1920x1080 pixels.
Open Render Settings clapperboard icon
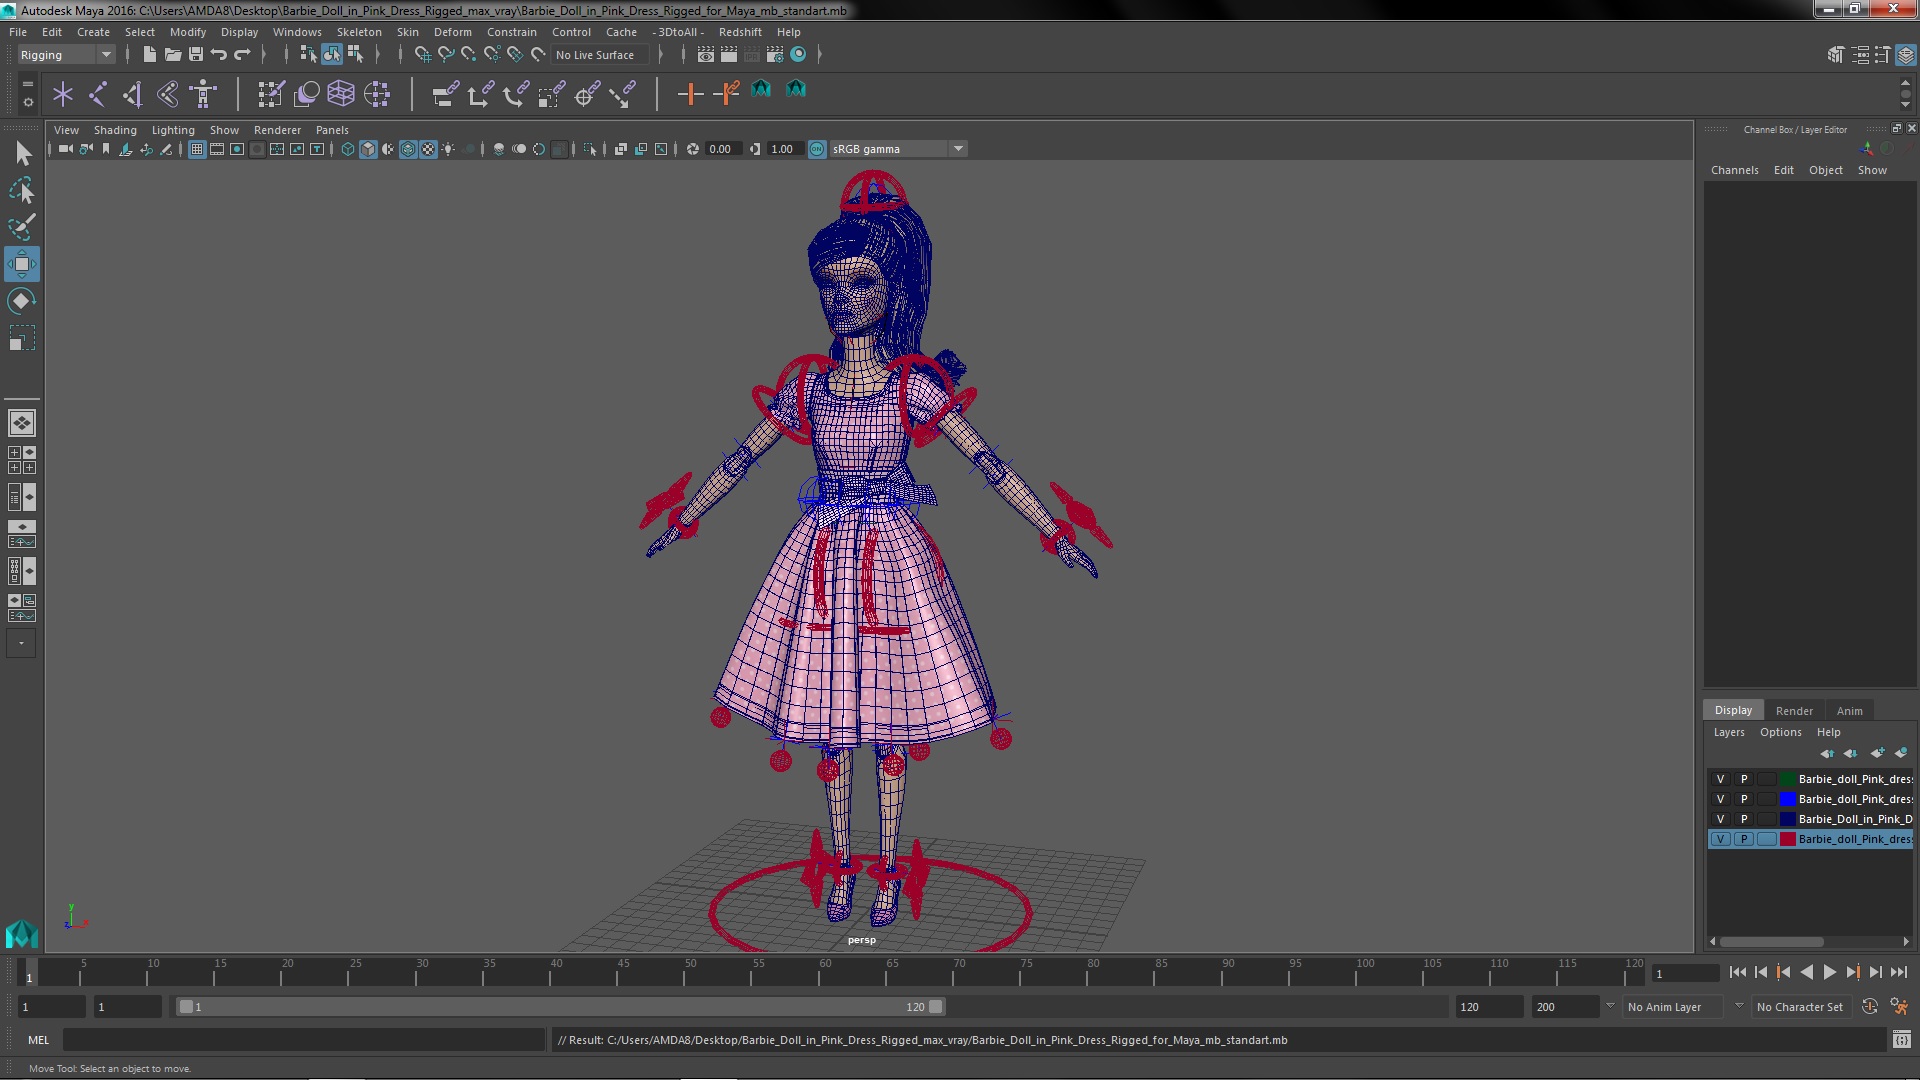[775, 55]
